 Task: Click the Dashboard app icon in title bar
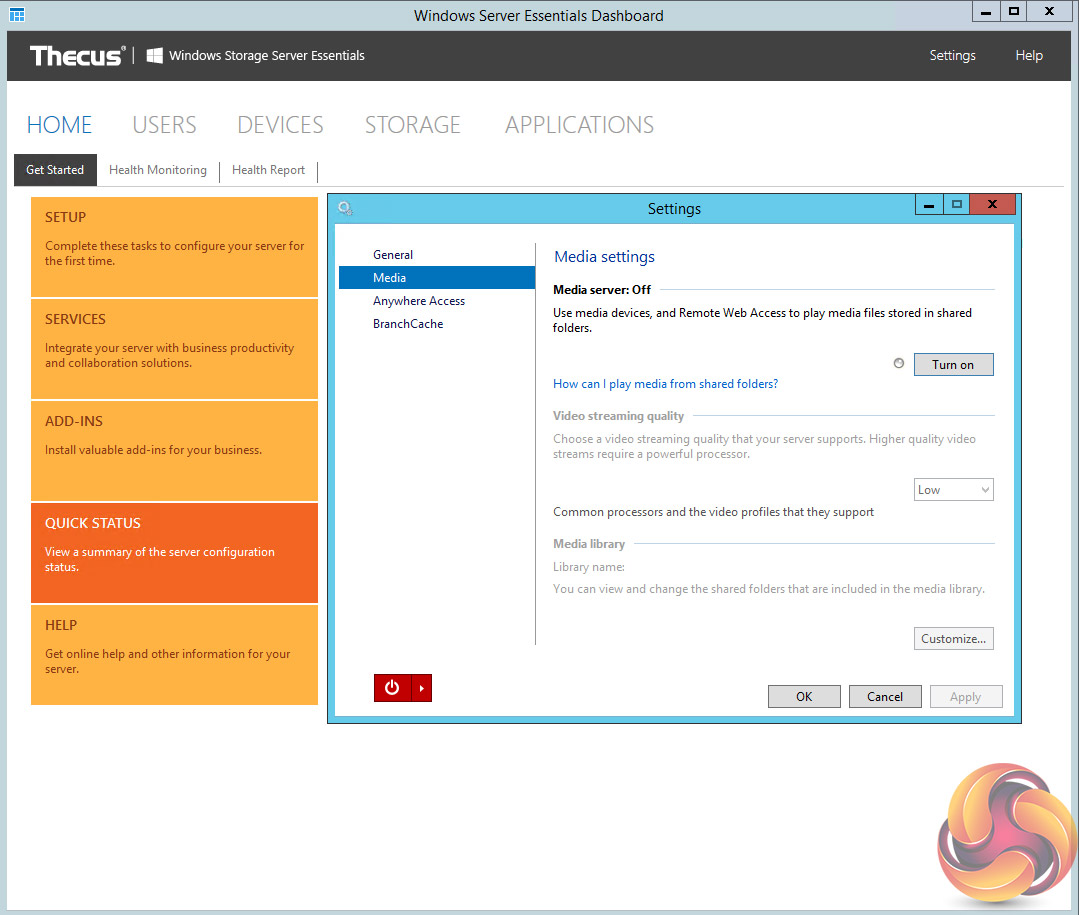click(17, 14)
